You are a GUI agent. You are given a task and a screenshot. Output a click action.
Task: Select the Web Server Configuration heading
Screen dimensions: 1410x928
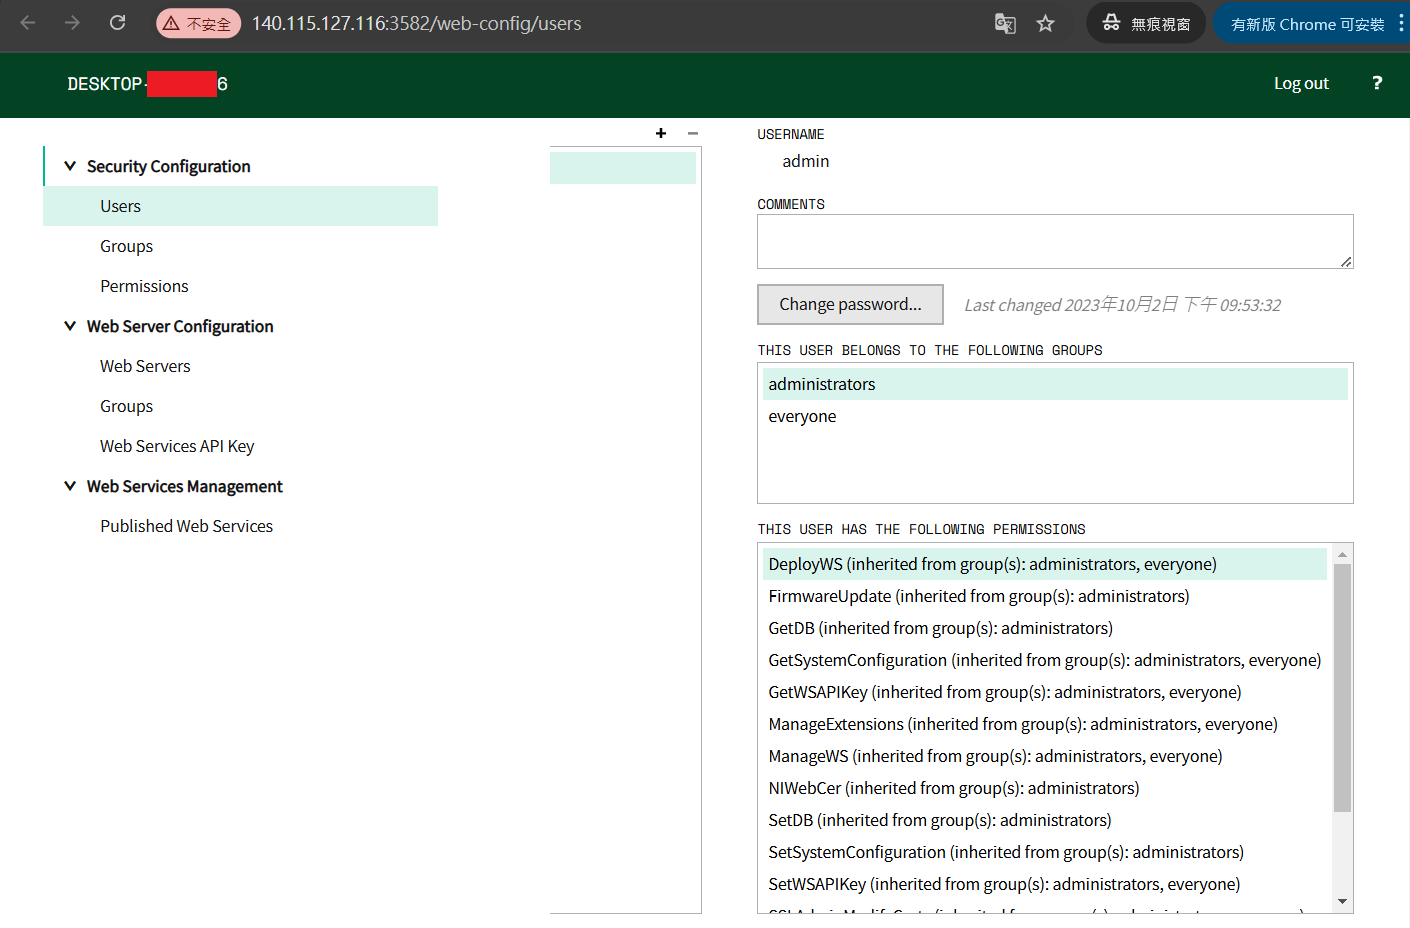pos(180,326)
